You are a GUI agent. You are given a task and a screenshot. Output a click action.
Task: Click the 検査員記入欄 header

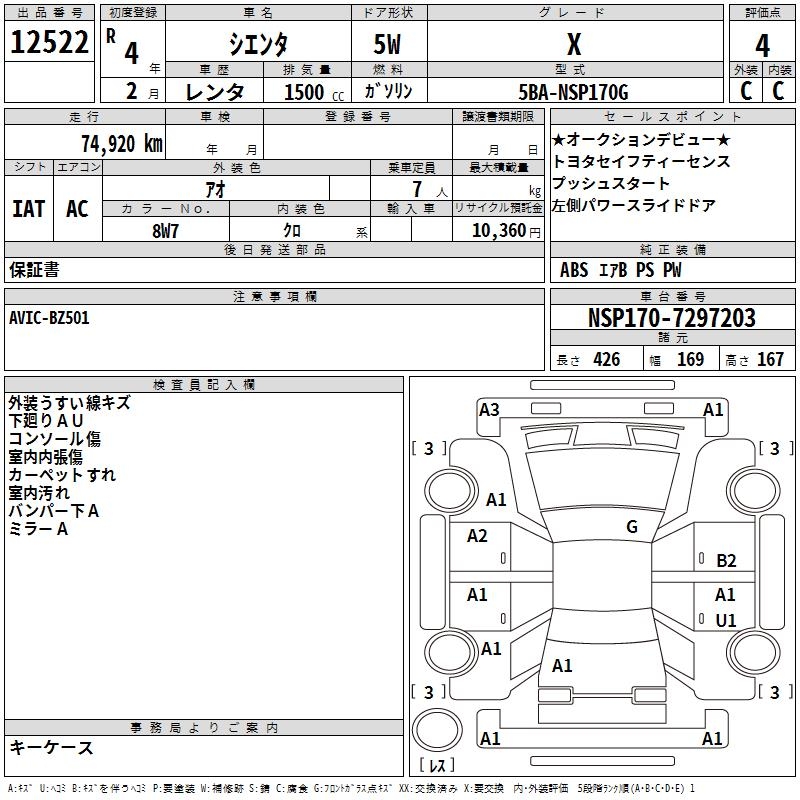[x=204, y=385]
